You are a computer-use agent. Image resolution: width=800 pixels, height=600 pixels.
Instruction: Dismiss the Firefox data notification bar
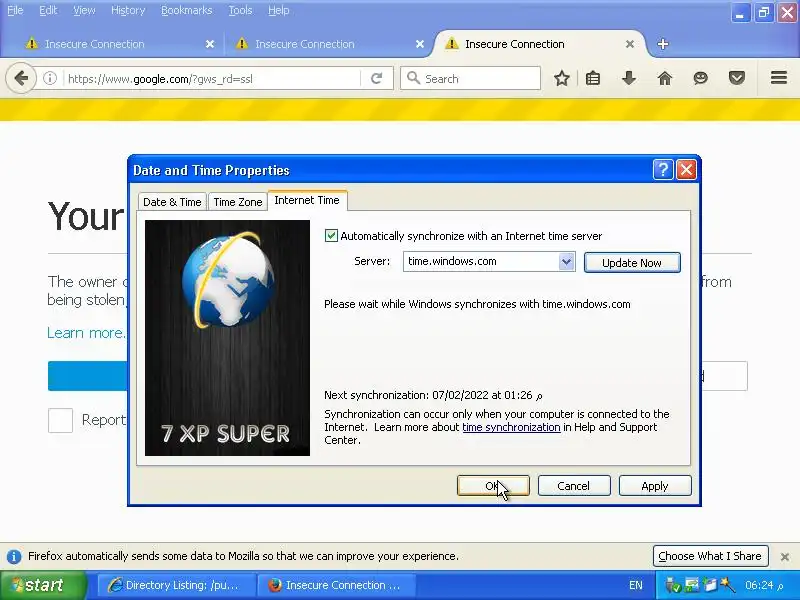click(x=785, y=557)
